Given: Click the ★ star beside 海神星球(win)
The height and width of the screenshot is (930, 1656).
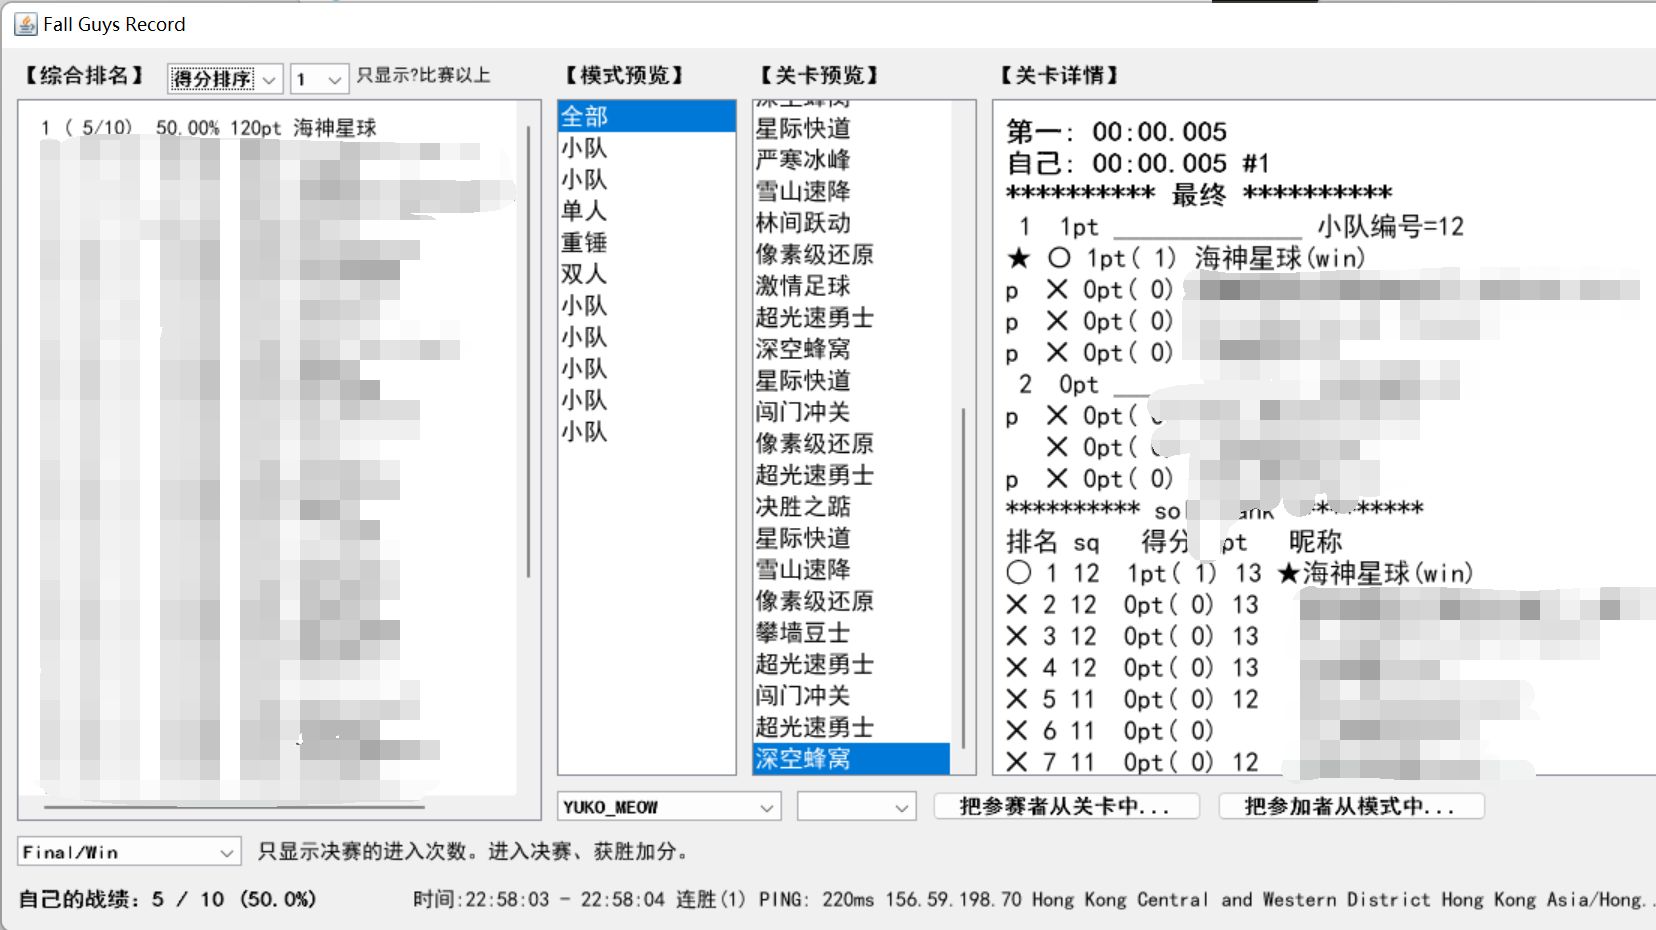Looking at the screenshot, I should tap(1017, 258).
